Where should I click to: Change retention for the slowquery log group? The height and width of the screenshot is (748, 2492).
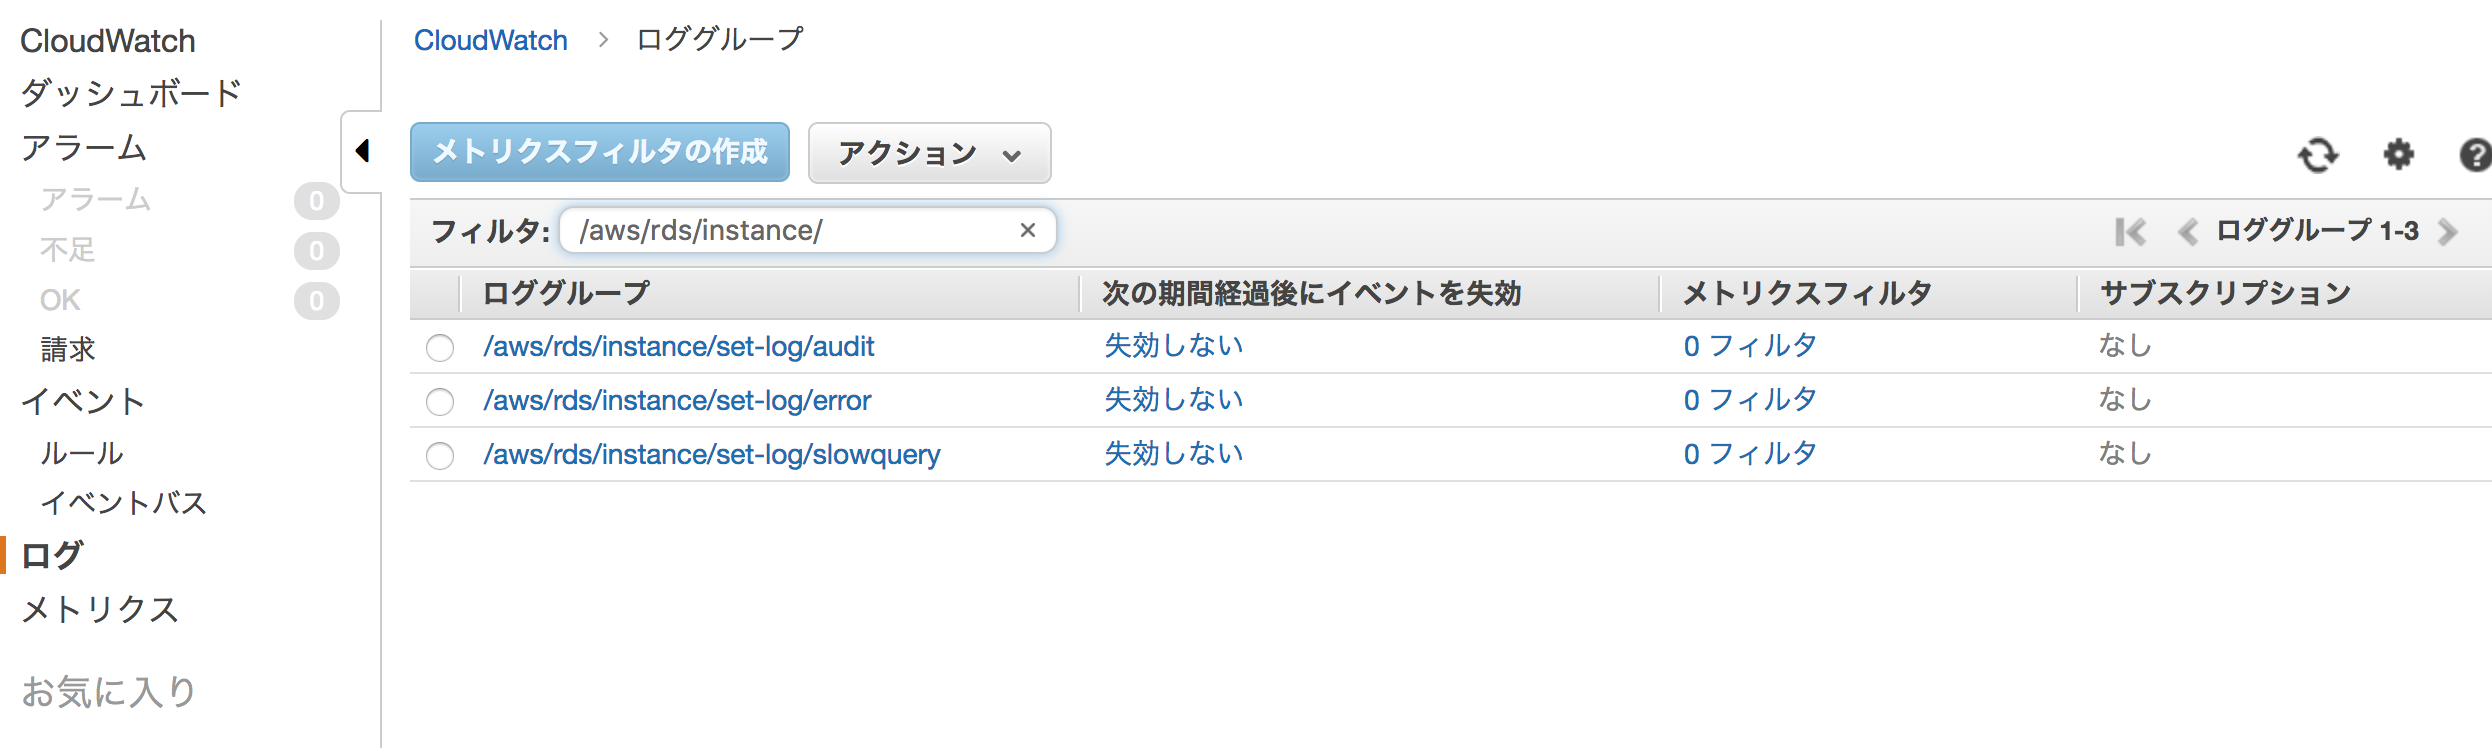(x=1173, y=454)
